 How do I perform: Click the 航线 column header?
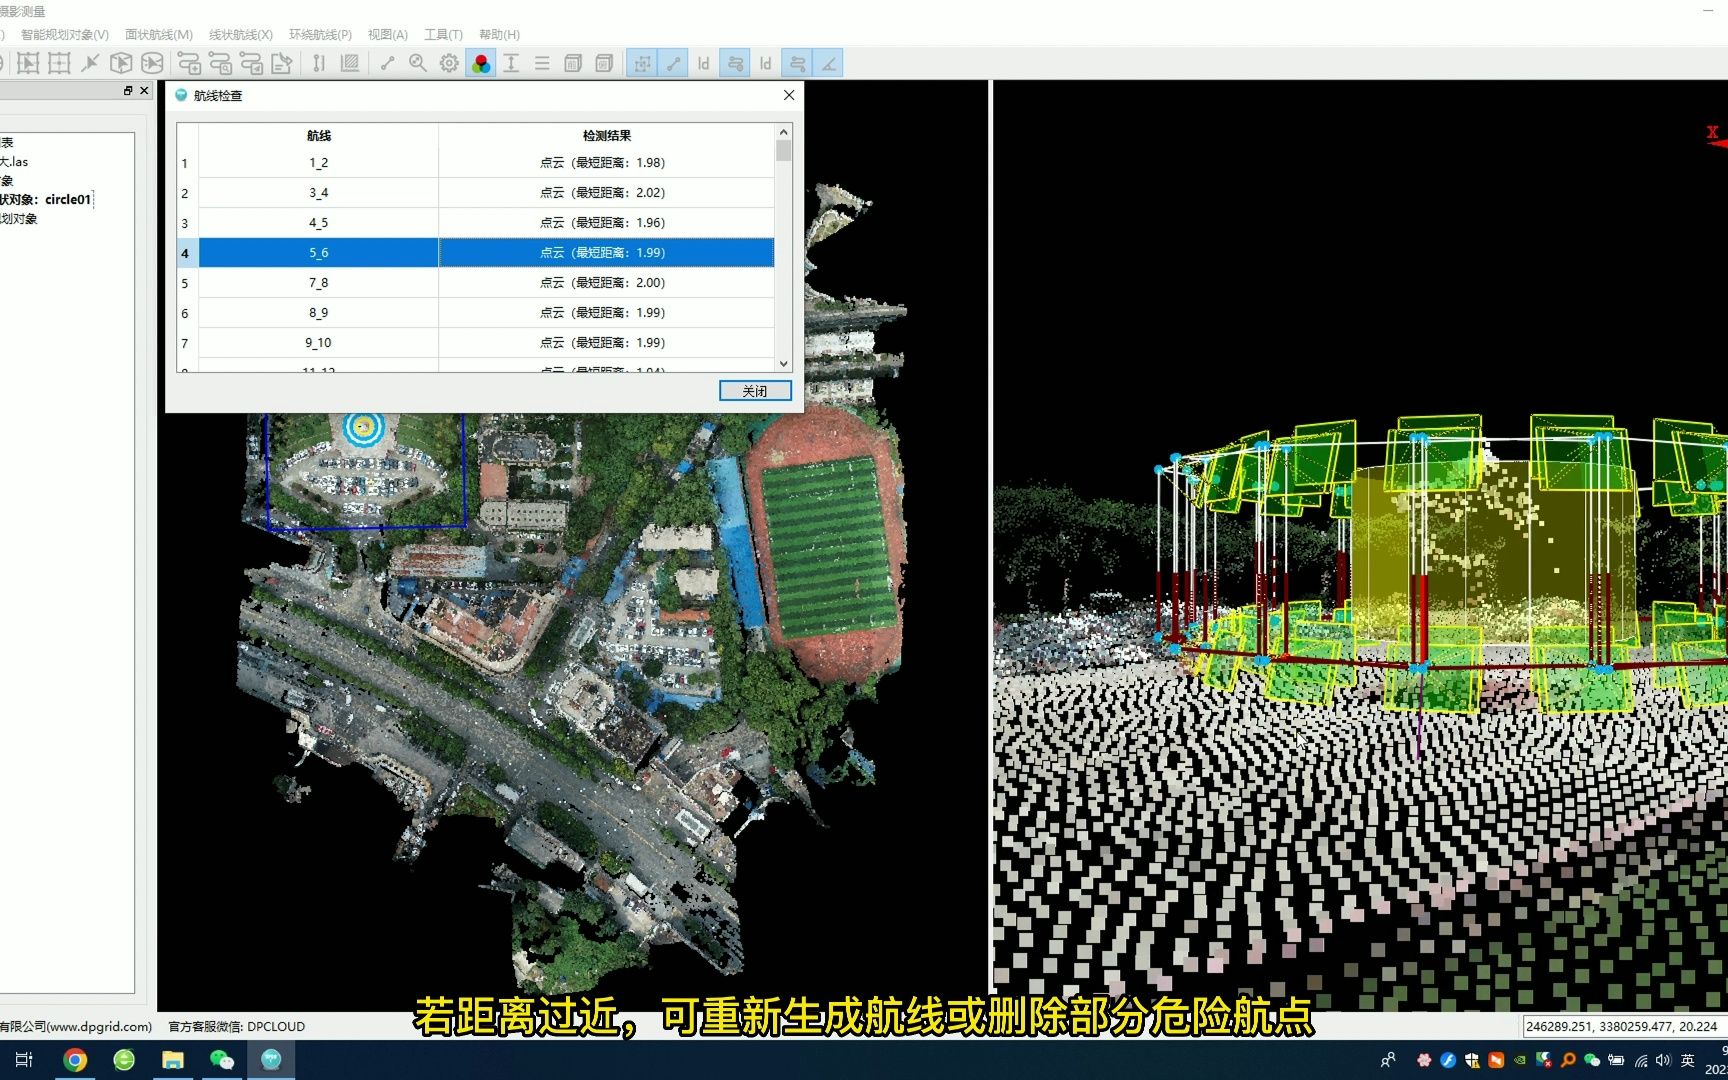tap(318, 136)
